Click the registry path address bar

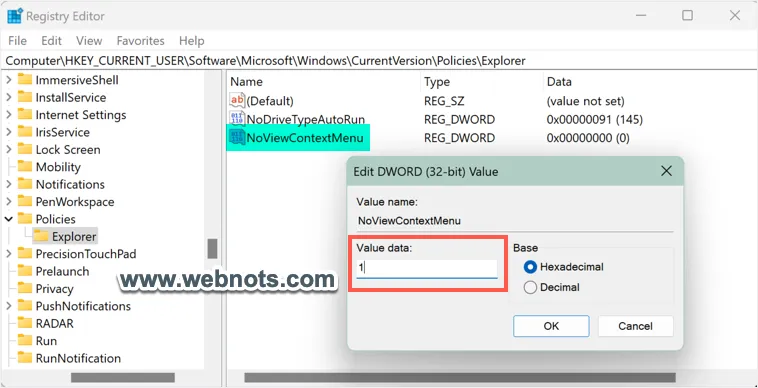379,61
